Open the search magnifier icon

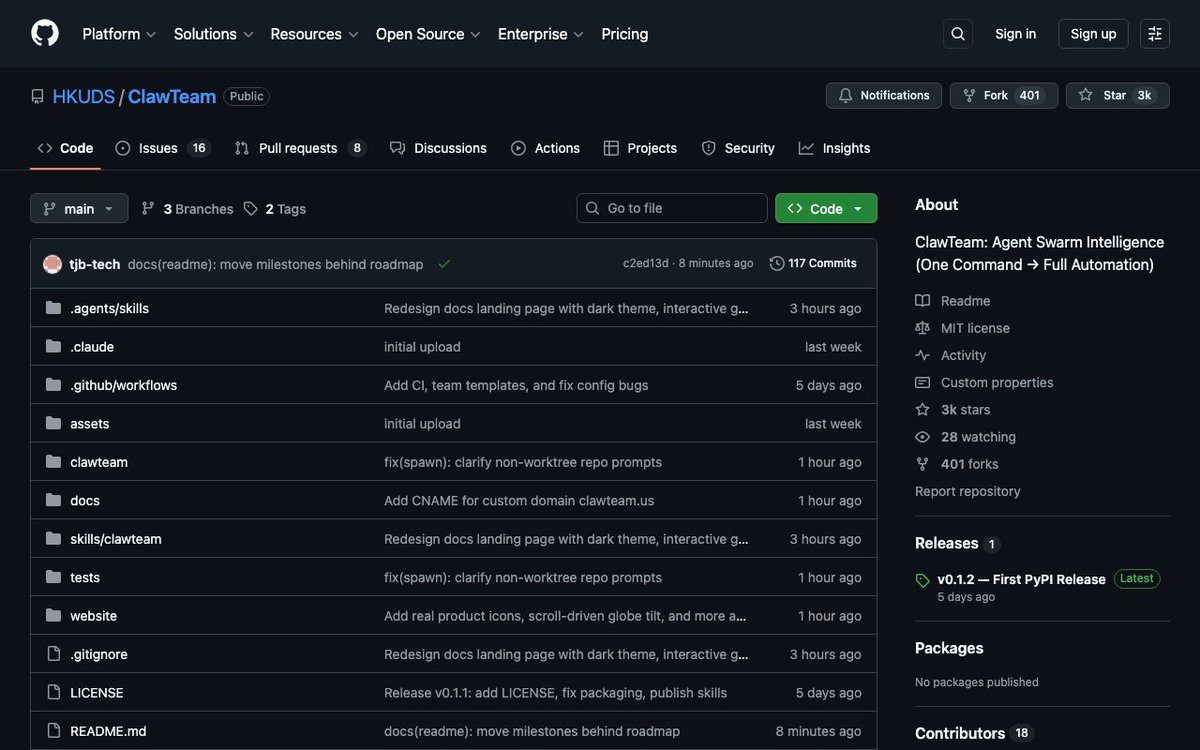(x=958, y=34)
